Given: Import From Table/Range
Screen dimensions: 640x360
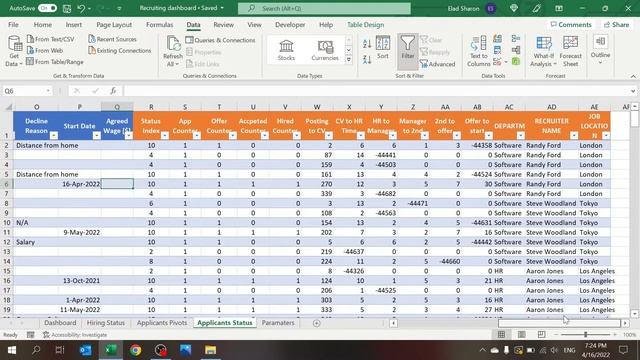Looking at the screenshot, I should (55, 62).
